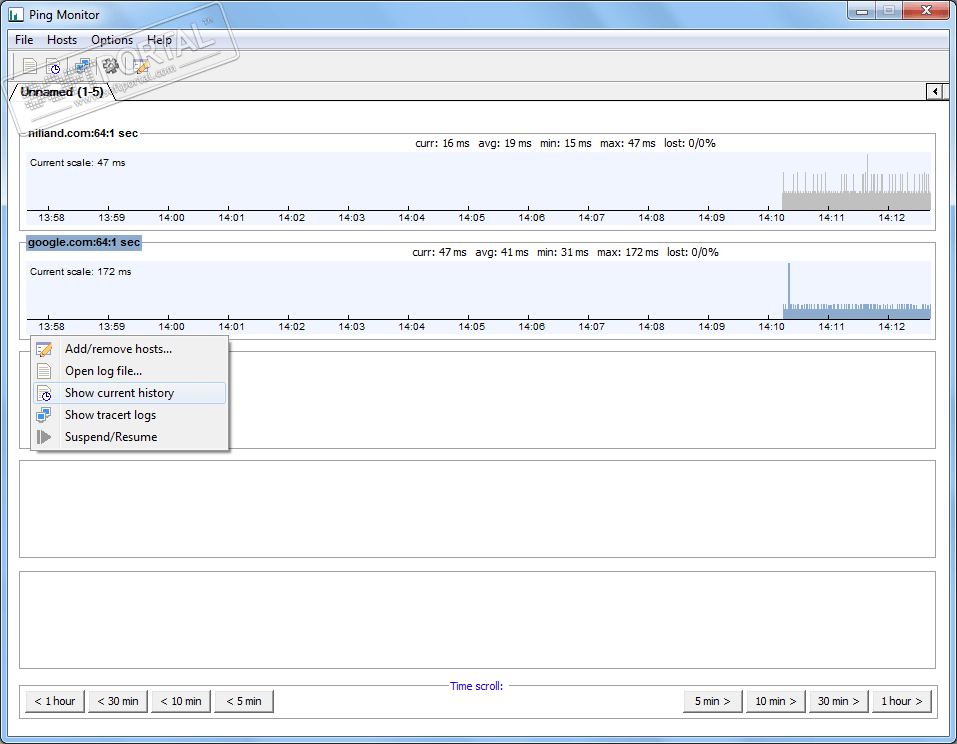Viewport: 957px width, 744px height.
Task: Click the play/pause icon beside Suspend/Resume
Action: 44,437
